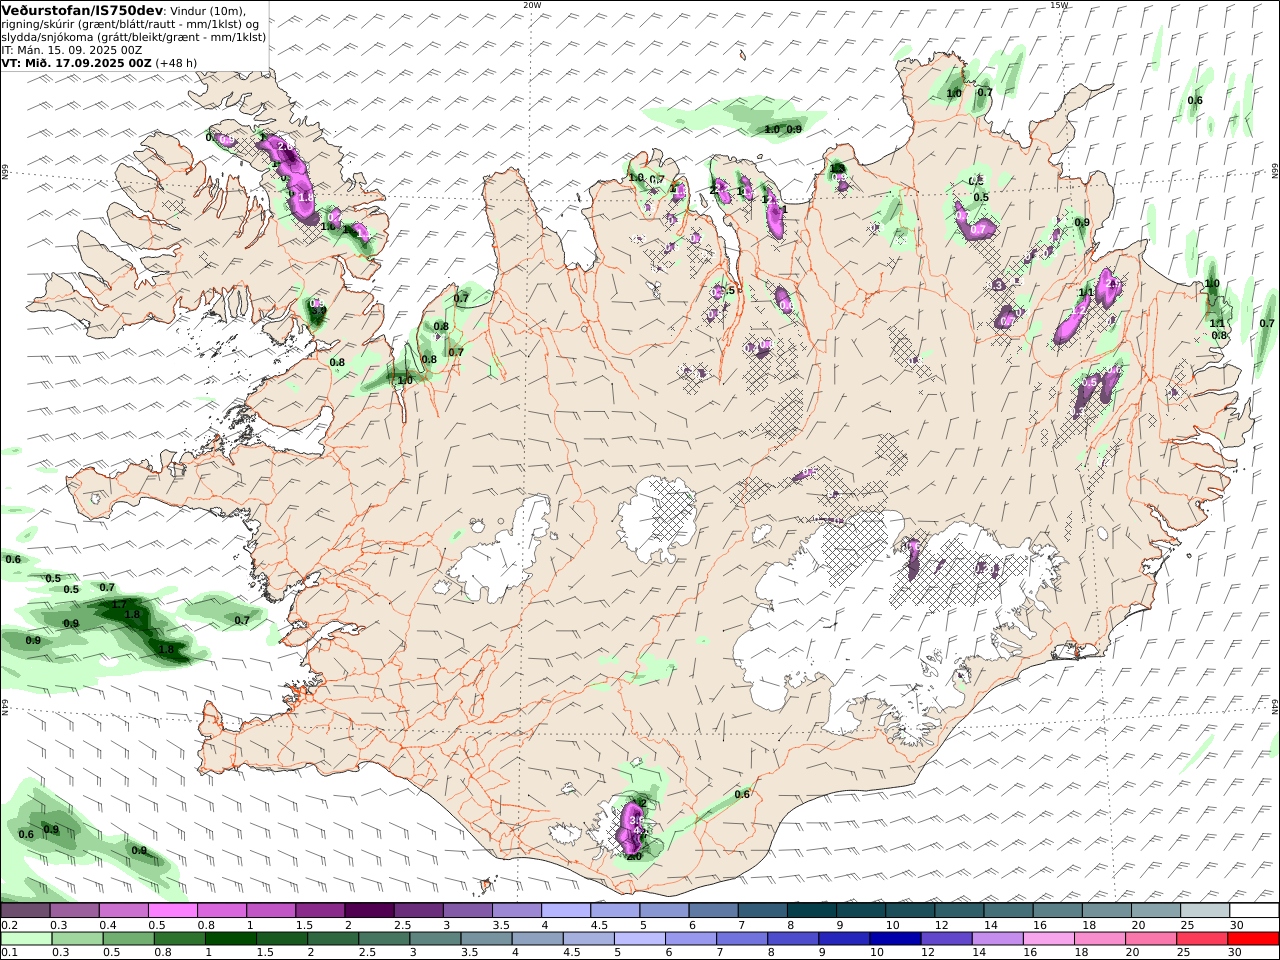Screen dimensions: 1280x960
Task: Click the 'IT: Mán. 15. 09. 2025 00Z' line
Action: 69,49
